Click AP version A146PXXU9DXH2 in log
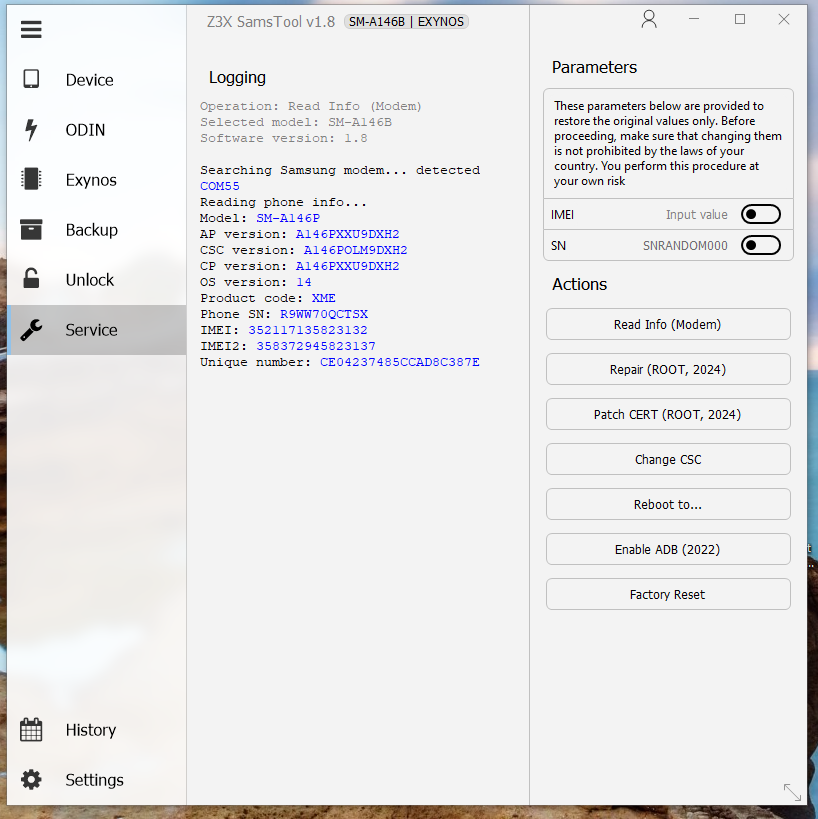The width and height of the screenshot is (818, 819). tap(347, 234)
